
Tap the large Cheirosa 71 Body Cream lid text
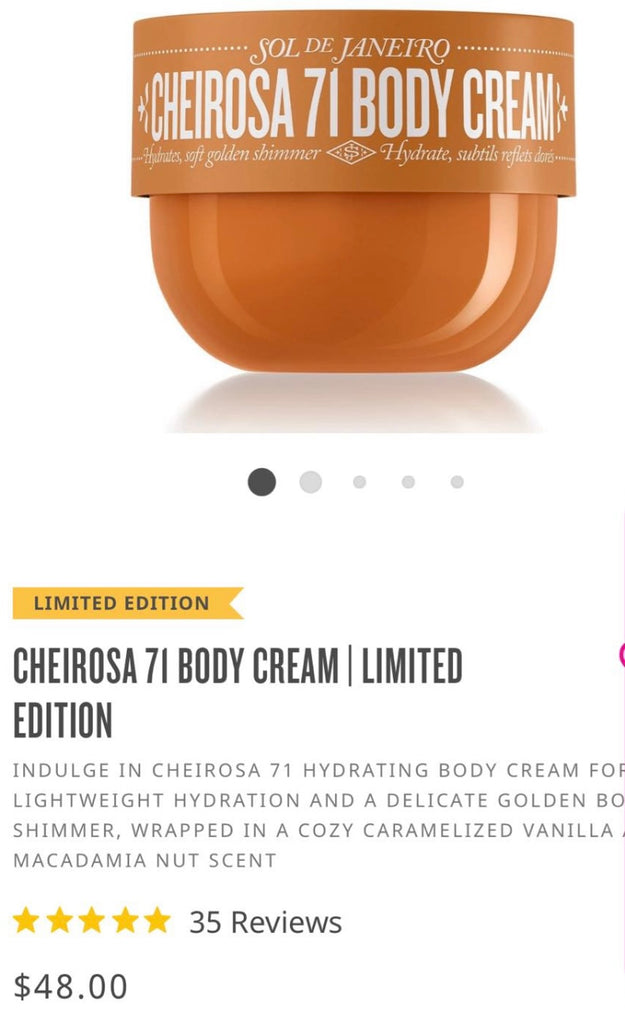353,106
